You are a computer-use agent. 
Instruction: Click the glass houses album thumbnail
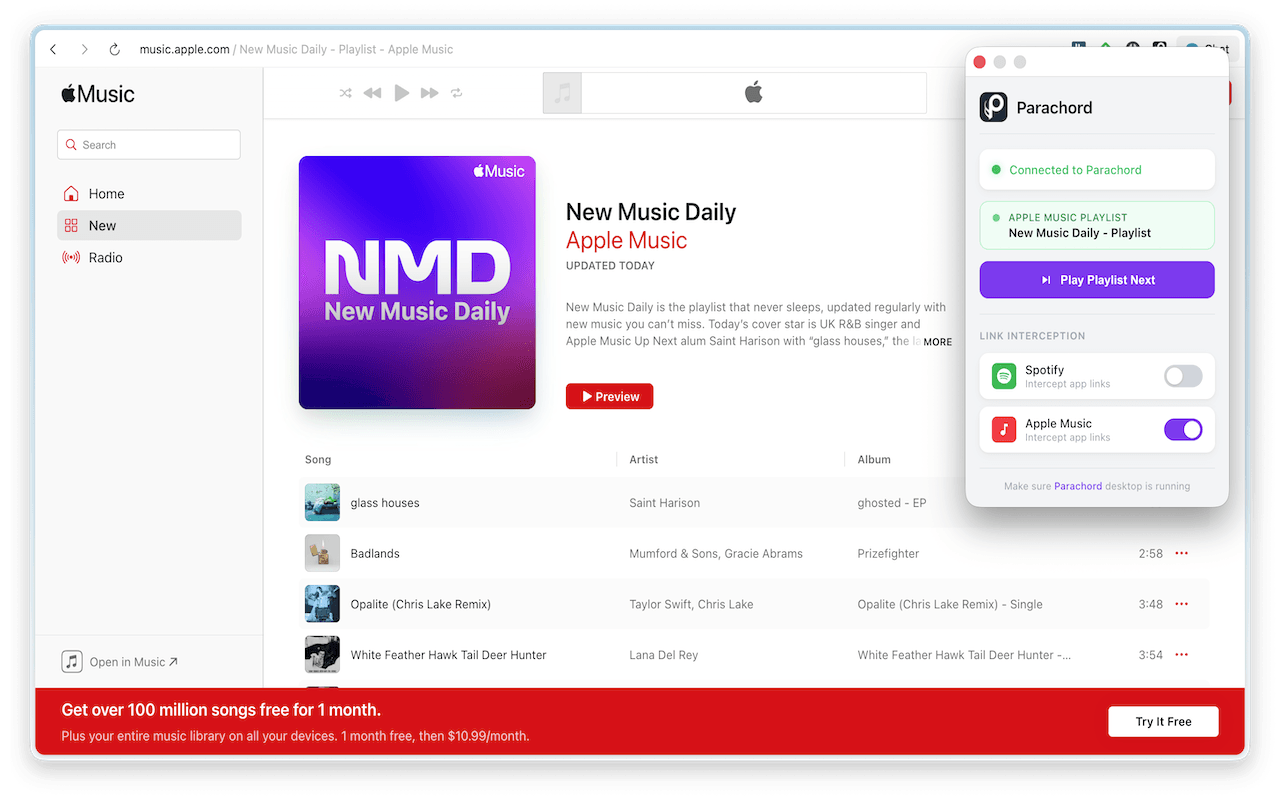(x=322, y=503)
